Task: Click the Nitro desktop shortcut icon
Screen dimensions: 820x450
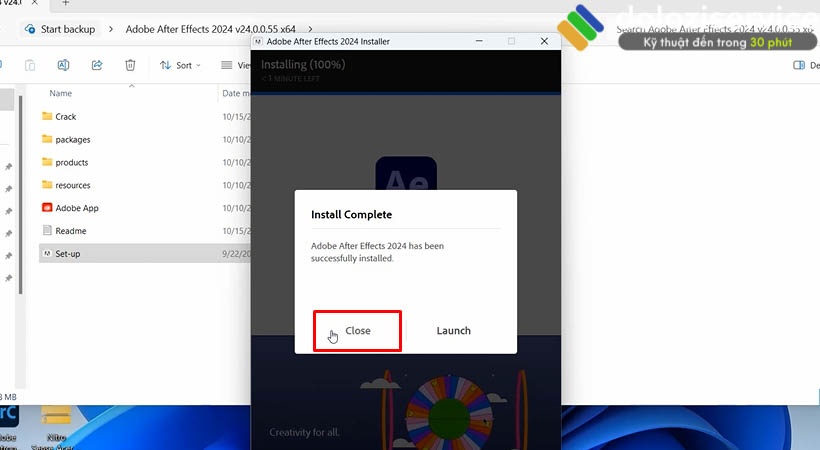Action: [x=56, y=417]
